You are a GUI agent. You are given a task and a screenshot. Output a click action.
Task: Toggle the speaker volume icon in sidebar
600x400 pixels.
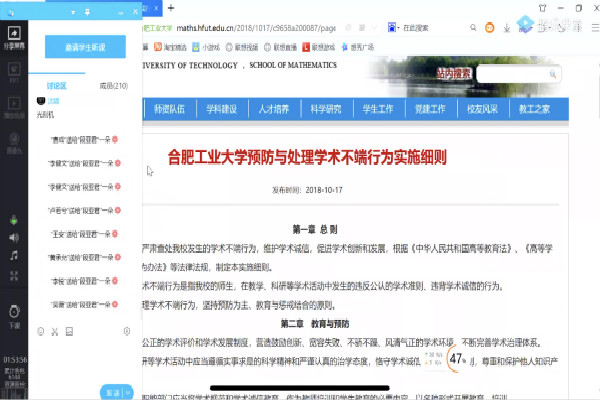pyautogui.click(x=14, y=238)
